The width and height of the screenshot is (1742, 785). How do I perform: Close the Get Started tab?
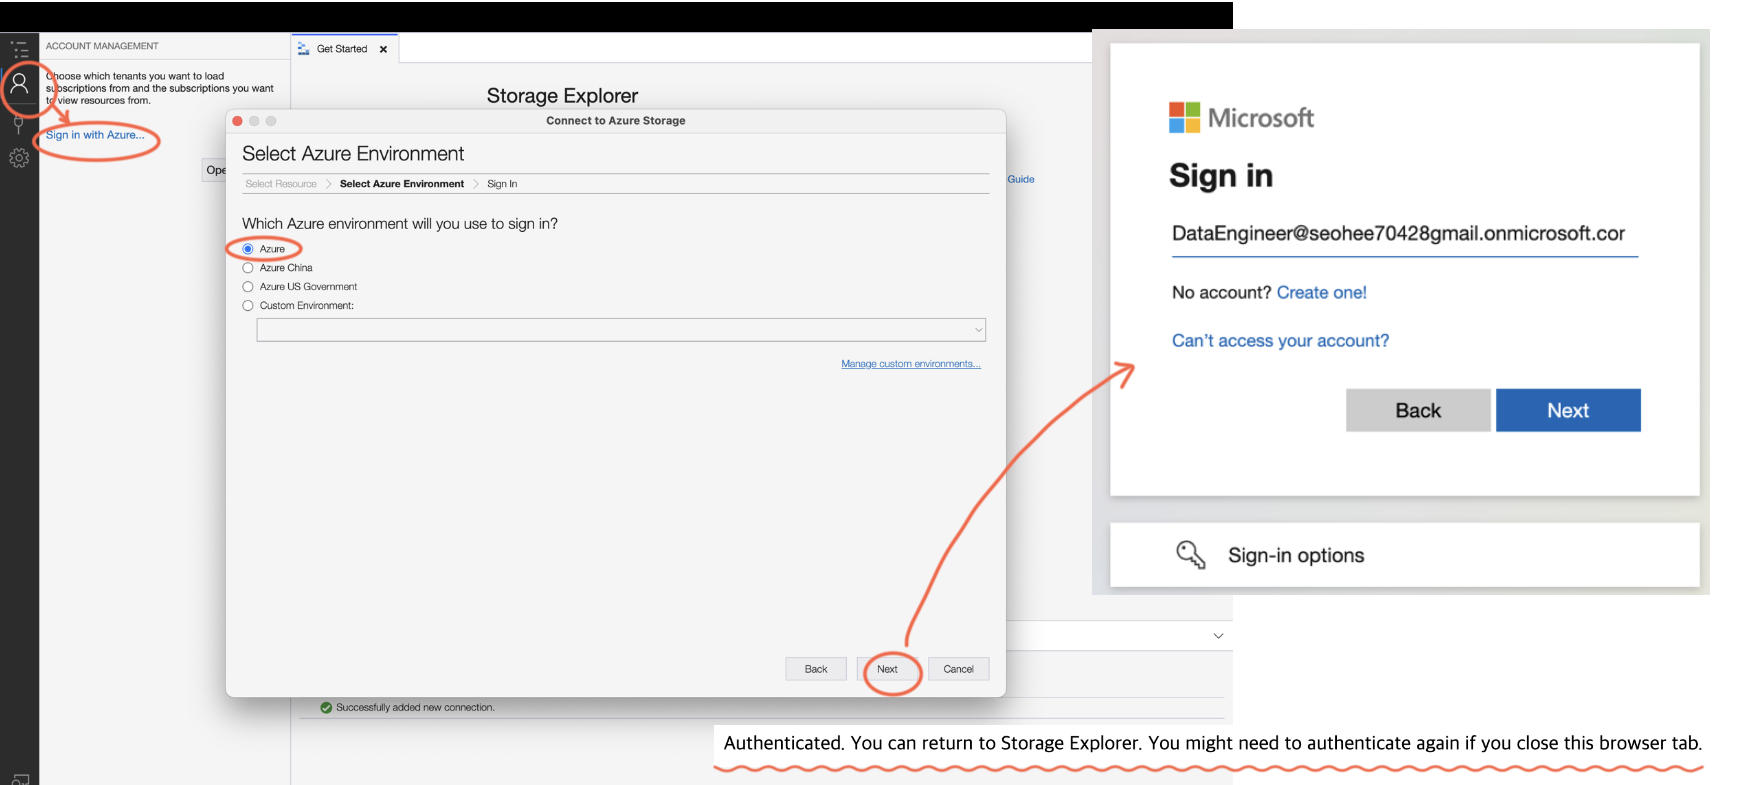383,49
